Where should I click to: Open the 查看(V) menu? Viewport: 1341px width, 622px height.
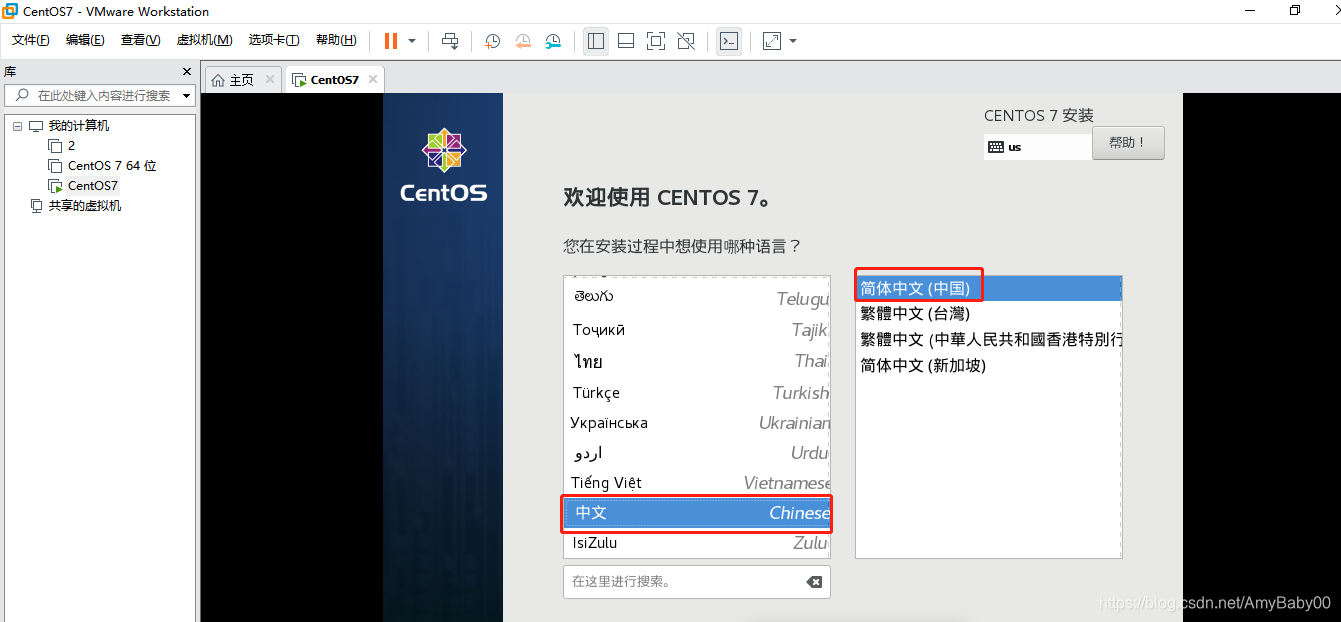(140, 40)
